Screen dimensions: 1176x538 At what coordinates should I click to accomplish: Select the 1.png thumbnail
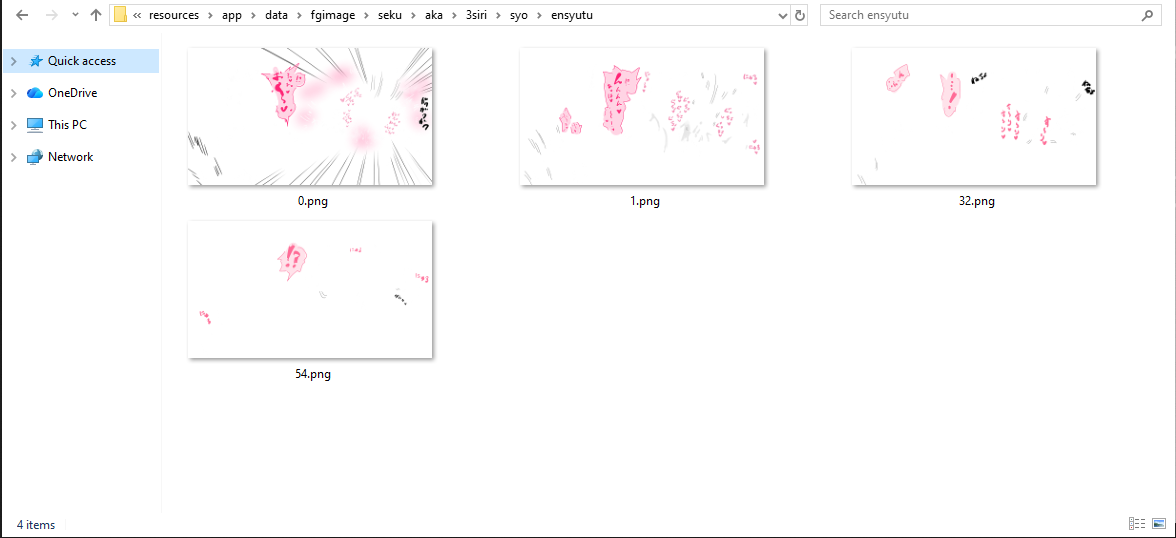tap(642, 116)
